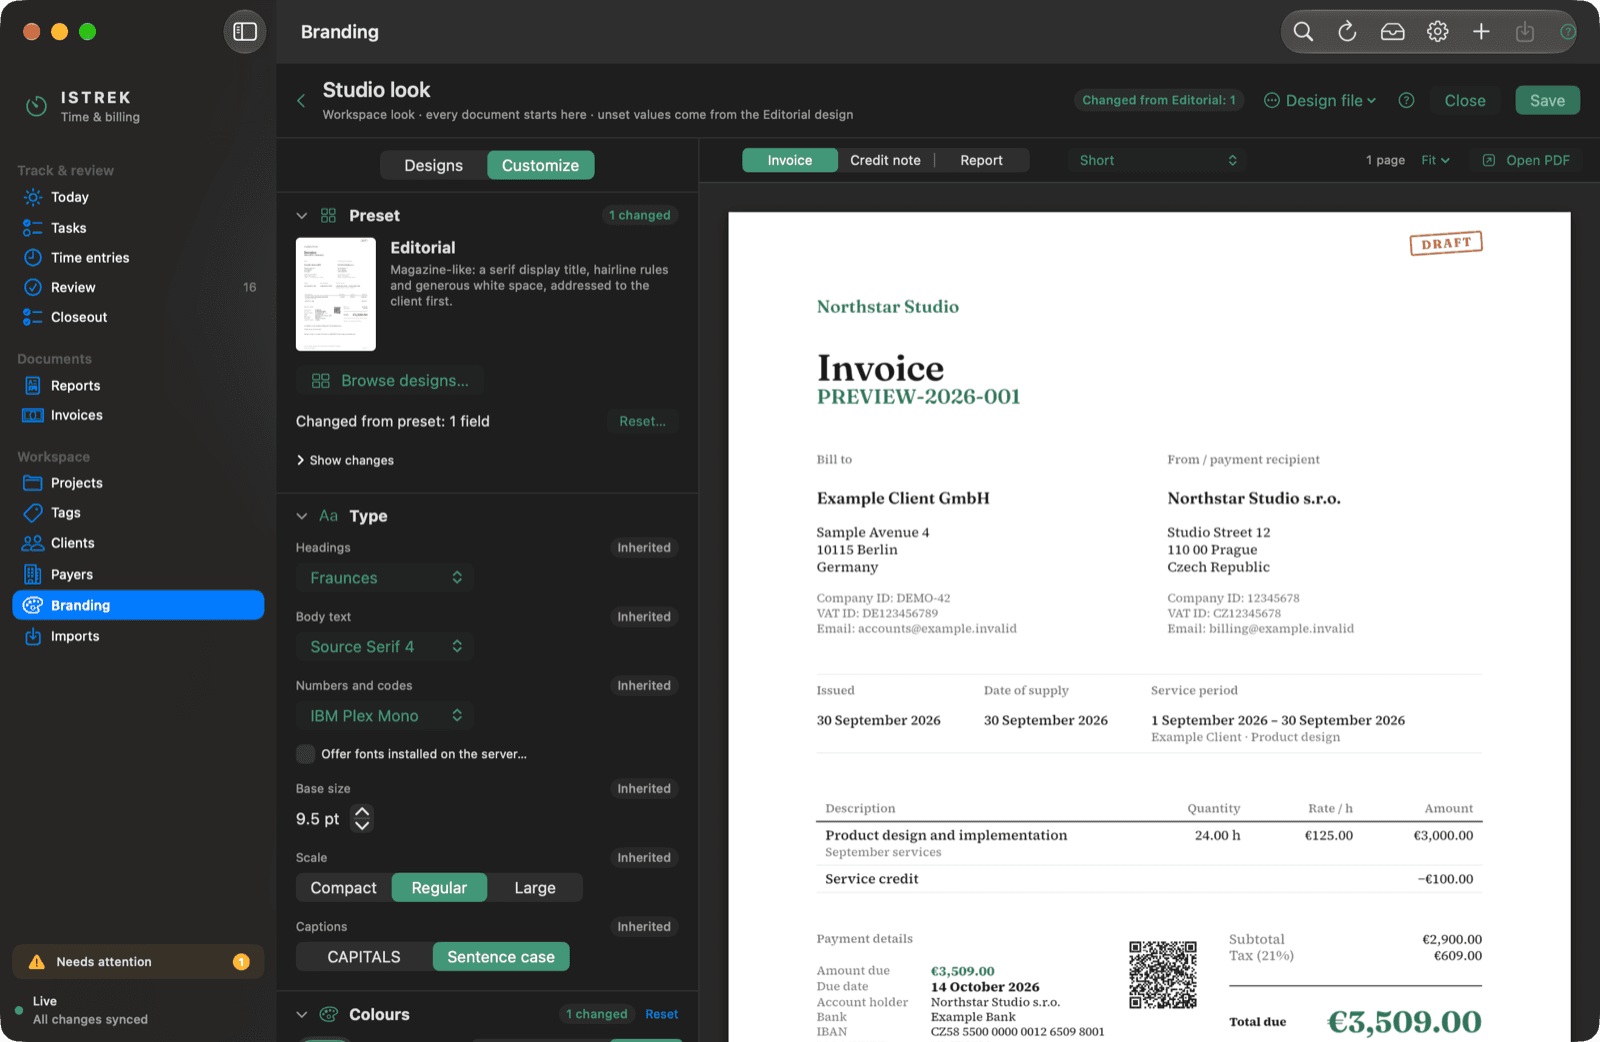This screenshot has width=1600, height=1042.
Task: Open the IBM Plex Mono font dropdown
Action: pyautogui.click(x=385, y=716)
